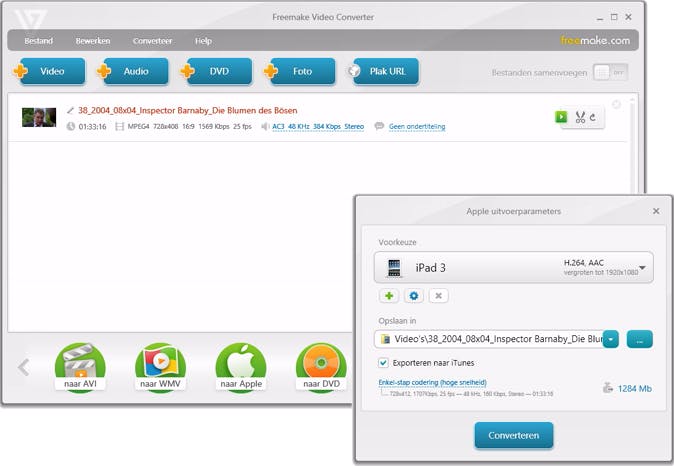Choose naar Apple output format
Image resolution: width=674 pixels, height=466 pixels.
pos(241,367)
